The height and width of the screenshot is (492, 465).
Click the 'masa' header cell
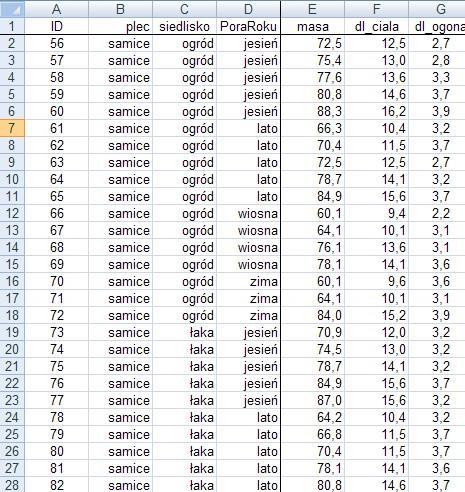[x=312, y=26]
